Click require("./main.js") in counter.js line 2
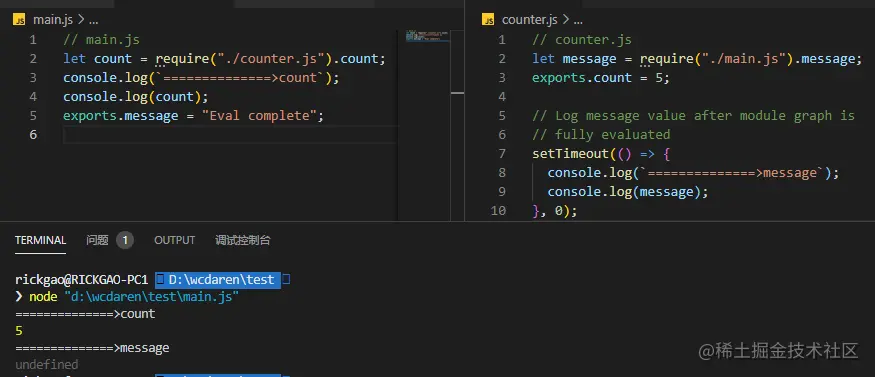 [x=718, y=59]
